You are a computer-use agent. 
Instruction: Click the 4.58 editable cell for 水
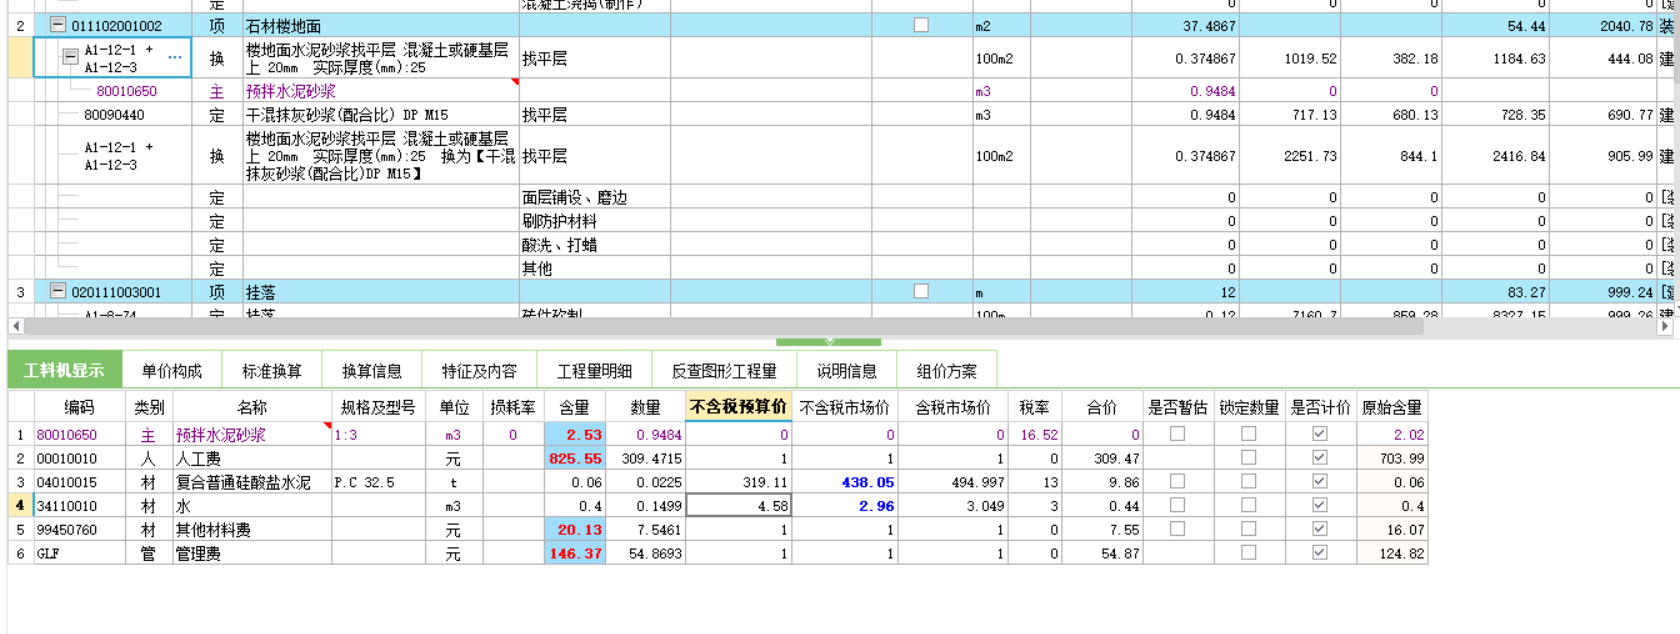coord(738,506)
